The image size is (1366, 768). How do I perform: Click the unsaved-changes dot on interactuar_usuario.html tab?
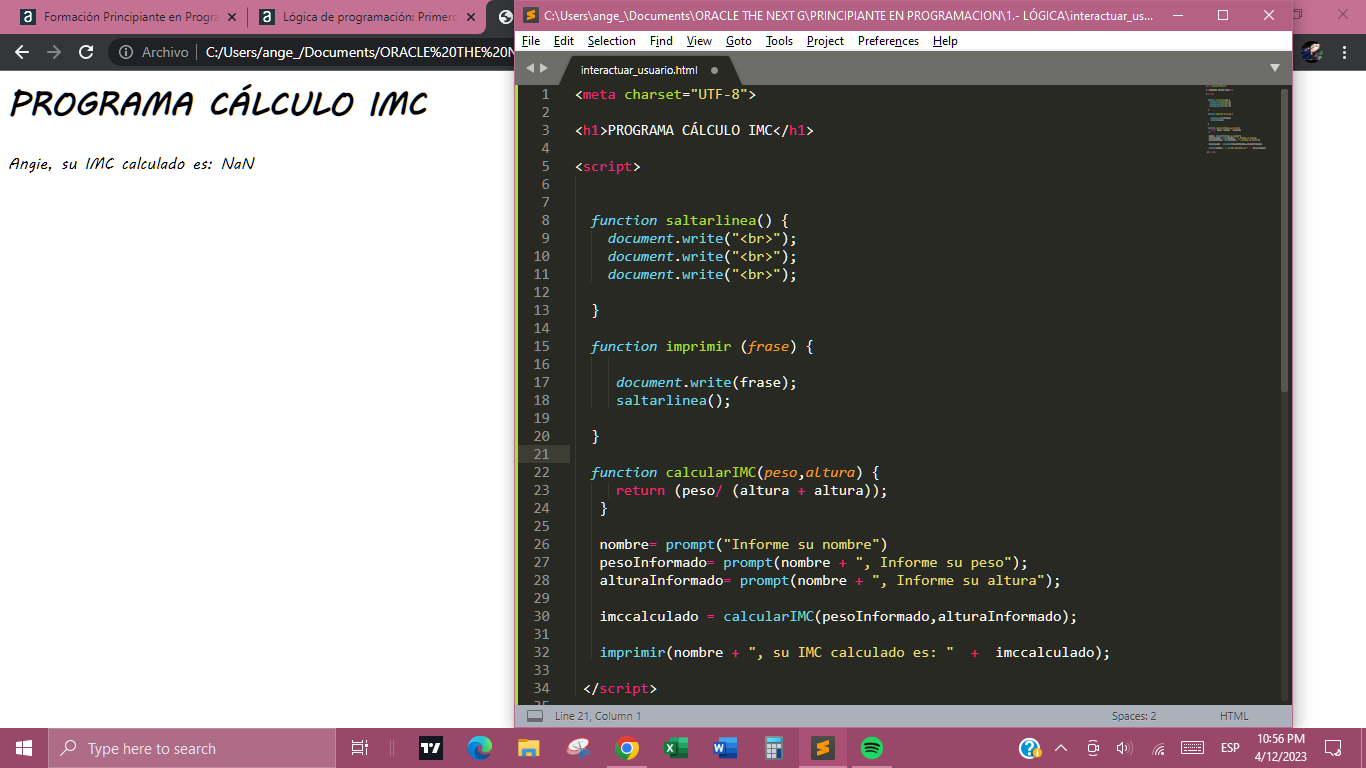click(714, 70)
